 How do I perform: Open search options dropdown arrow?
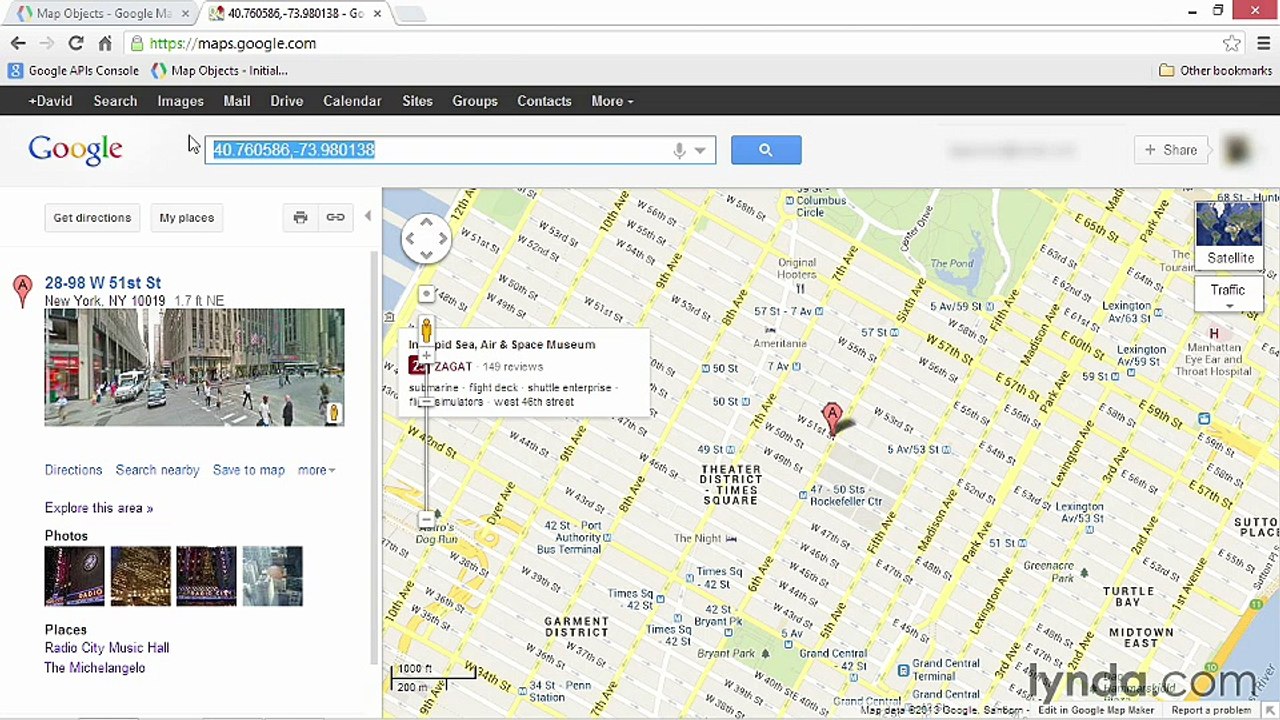click(700, 150)
